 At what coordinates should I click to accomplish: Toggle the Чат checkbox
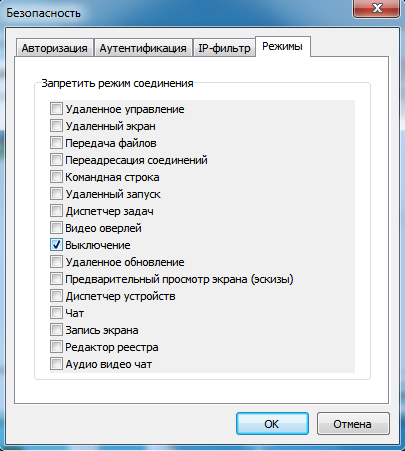tap(56, 313)
